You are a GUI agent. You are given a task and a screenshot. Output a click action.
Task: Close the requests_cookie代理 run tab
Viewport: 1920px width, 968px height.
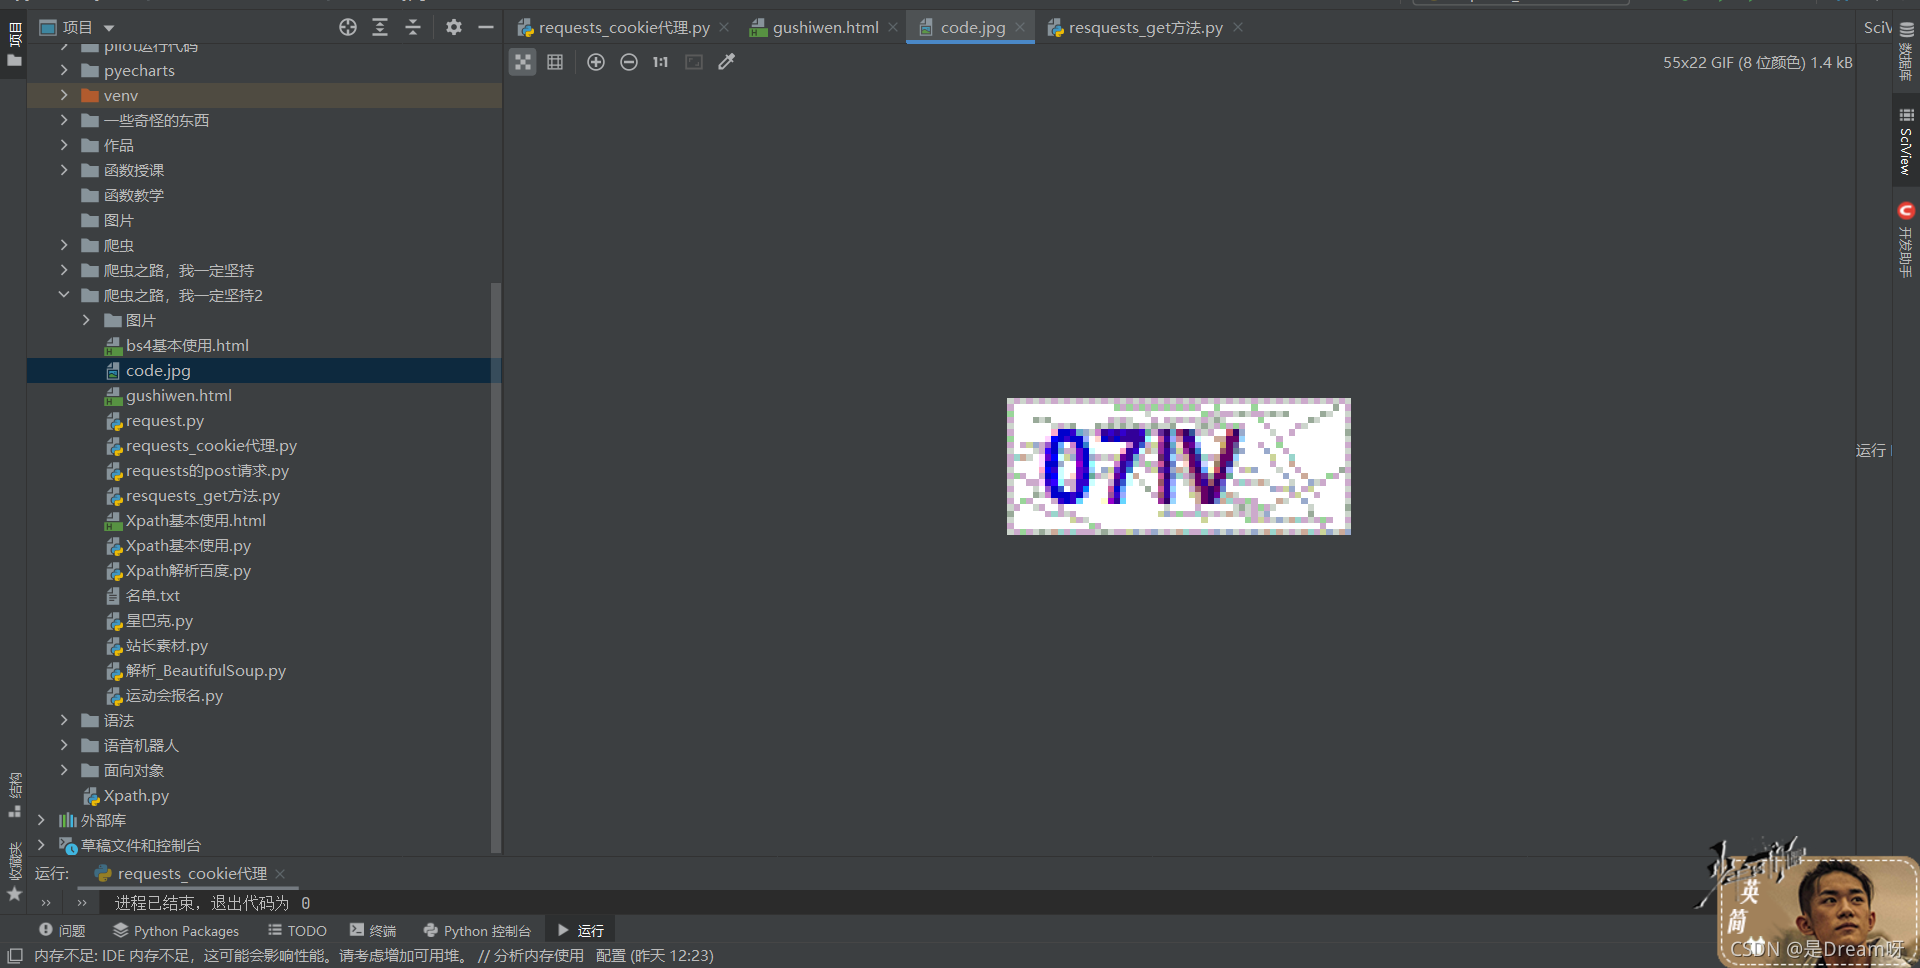coord(280,874)
